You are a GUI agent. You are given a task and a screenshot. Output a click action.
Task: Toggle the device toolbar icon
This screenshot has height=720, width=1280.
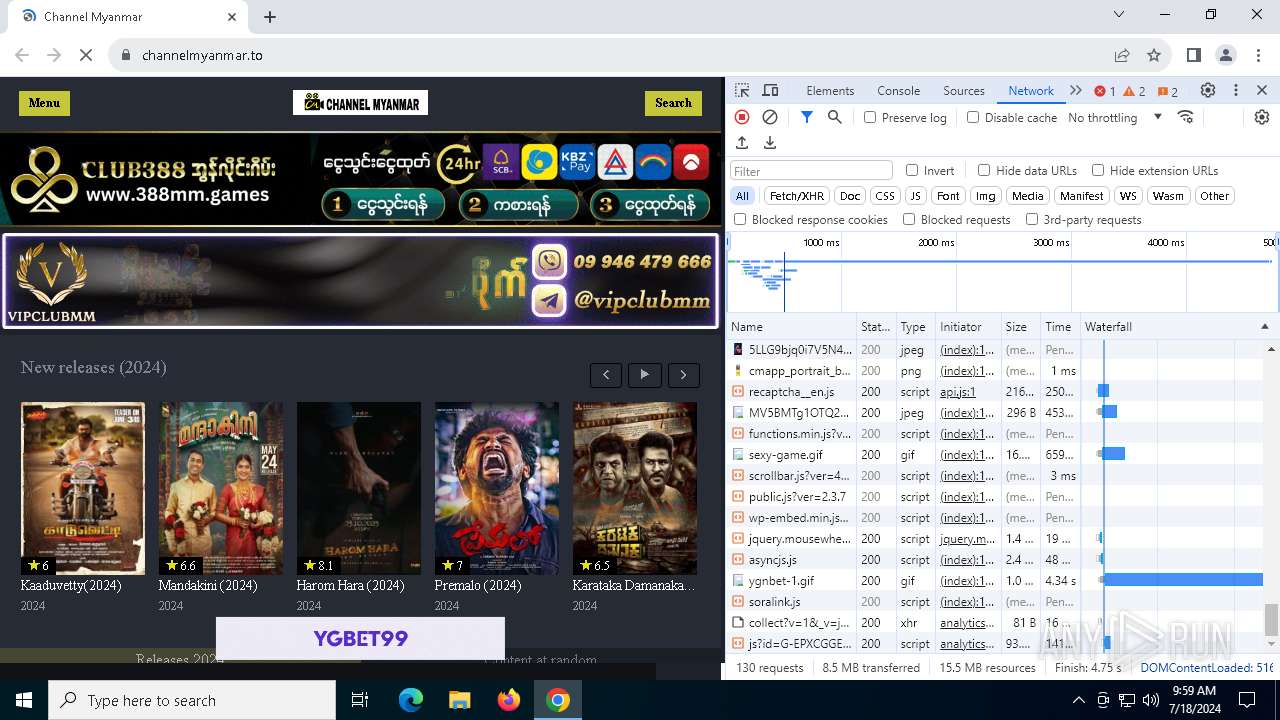coord(770,90)
